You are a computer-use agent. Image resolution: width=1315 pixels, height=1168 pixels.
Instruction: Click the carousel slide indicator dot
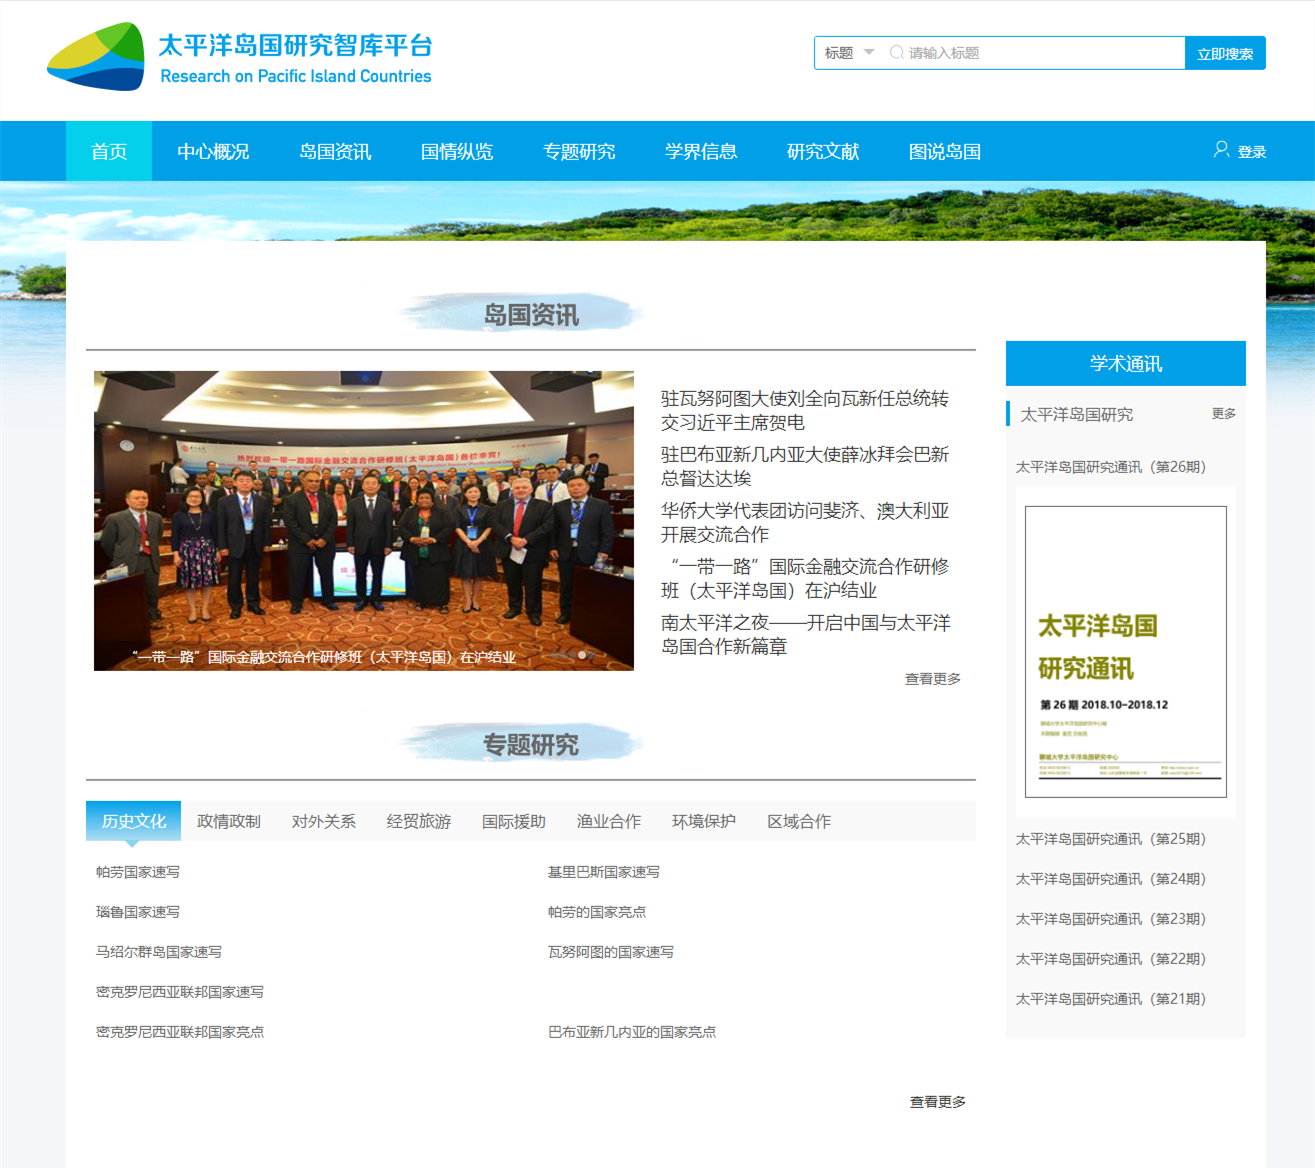pyautogui.click(x=582, y=655)
